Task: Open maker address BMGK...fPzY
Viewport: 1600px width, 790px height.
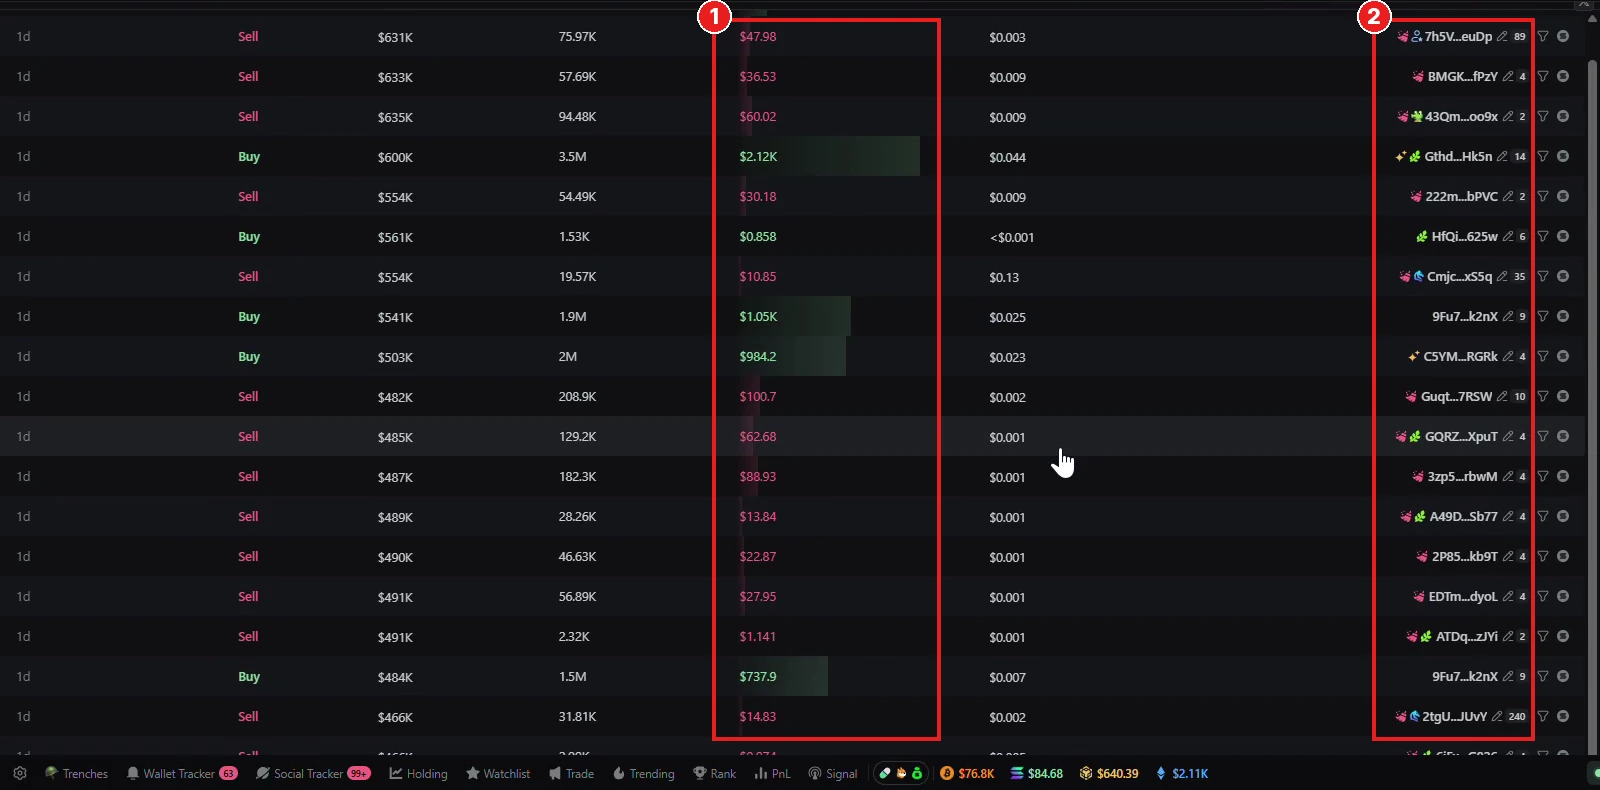Action: [1463, 76]
